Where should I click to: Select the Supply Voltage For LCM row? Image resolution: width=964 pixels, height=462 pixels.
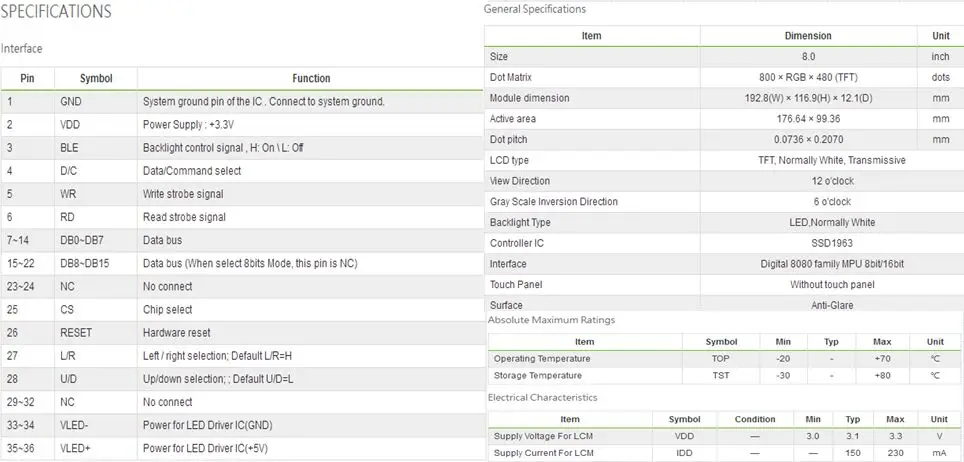point(724,436)
